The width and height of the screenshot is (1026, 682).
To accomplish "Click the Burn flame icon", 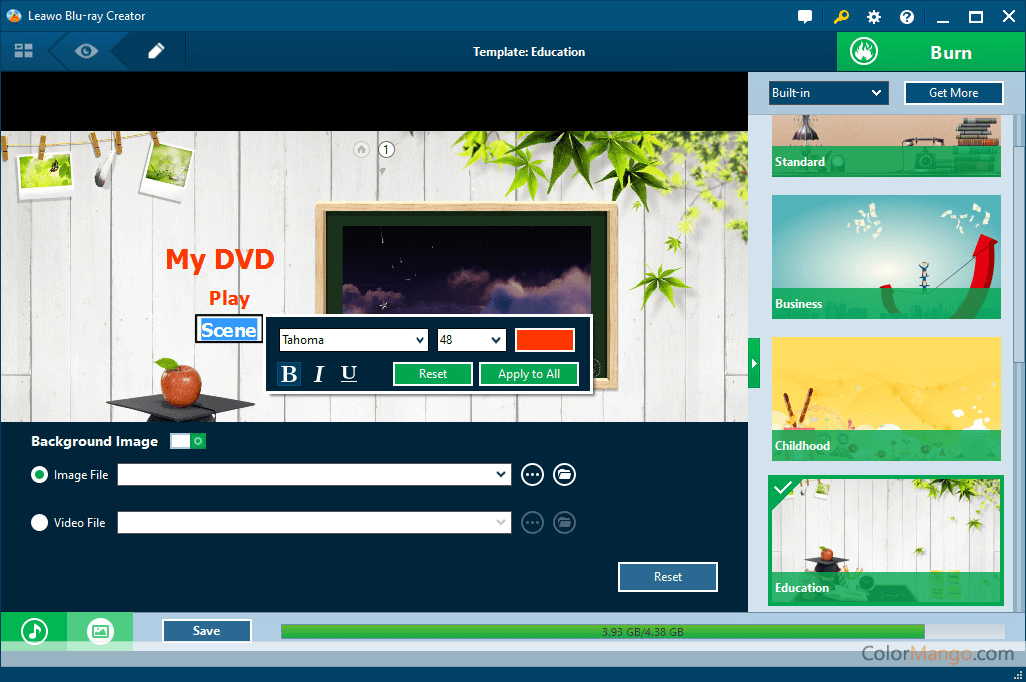I will 864,52.
